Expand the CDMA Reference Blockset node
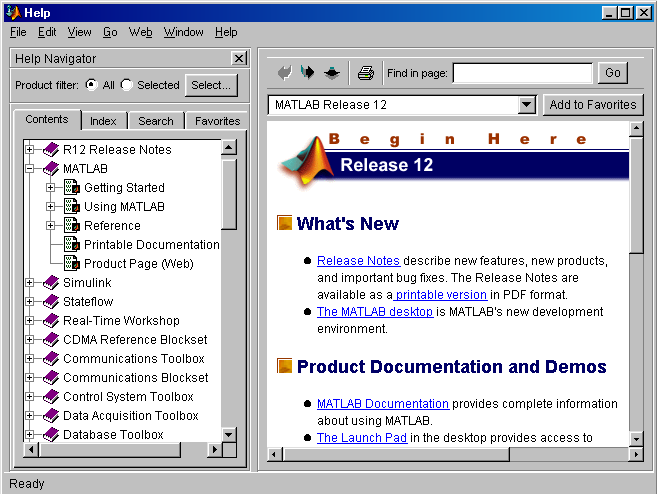This screenshot has height=494, width=657. (x=30, y=339)
